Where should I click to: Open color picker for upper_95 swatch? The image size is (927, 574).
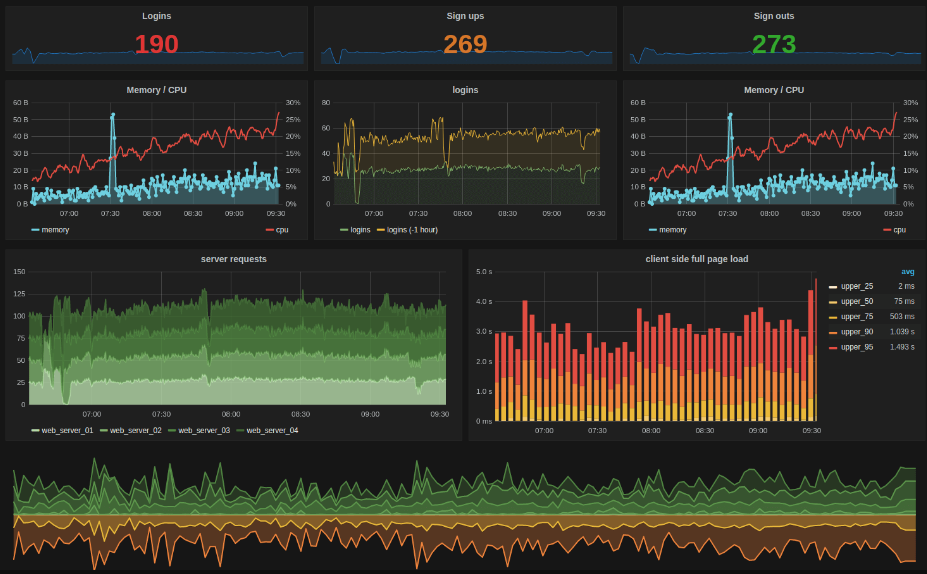pyautogui.click(x=833, y=349)
